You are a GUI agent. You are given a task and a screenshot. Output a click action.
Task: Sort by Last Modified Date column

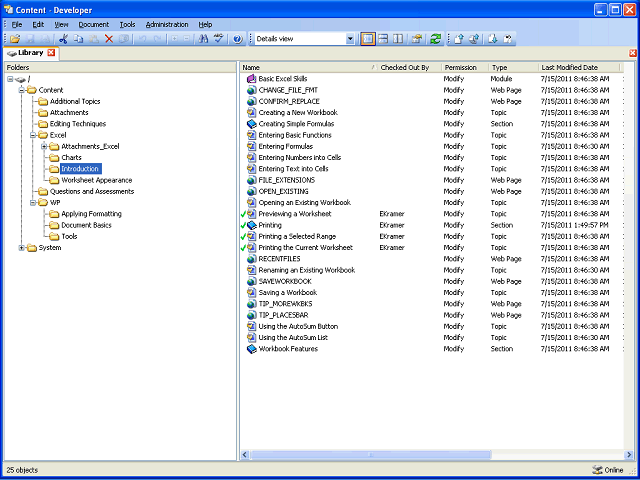(x=579, y=68)
